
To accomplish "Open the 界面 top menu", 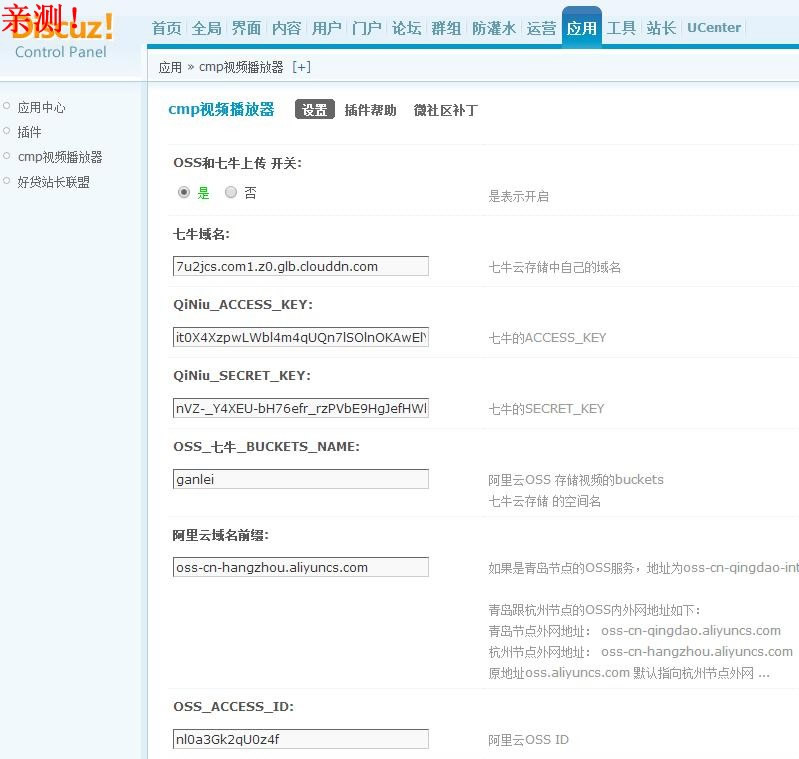I will click(246, 28).
